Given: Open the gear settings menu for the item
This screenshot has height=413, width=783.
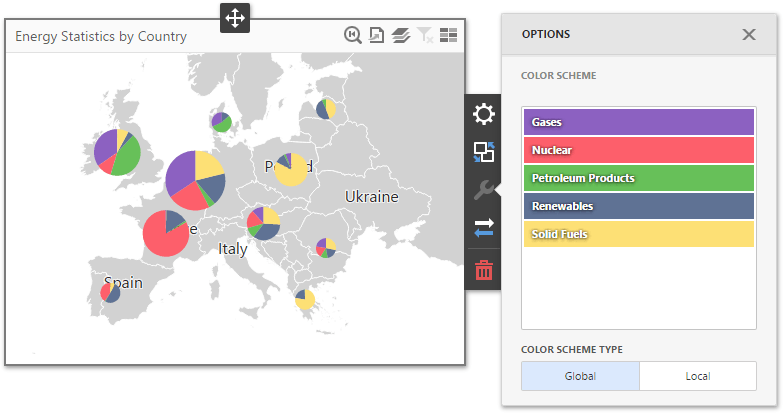Looking at the screenshot, I should pyautogui.click(x=483, y=114).
